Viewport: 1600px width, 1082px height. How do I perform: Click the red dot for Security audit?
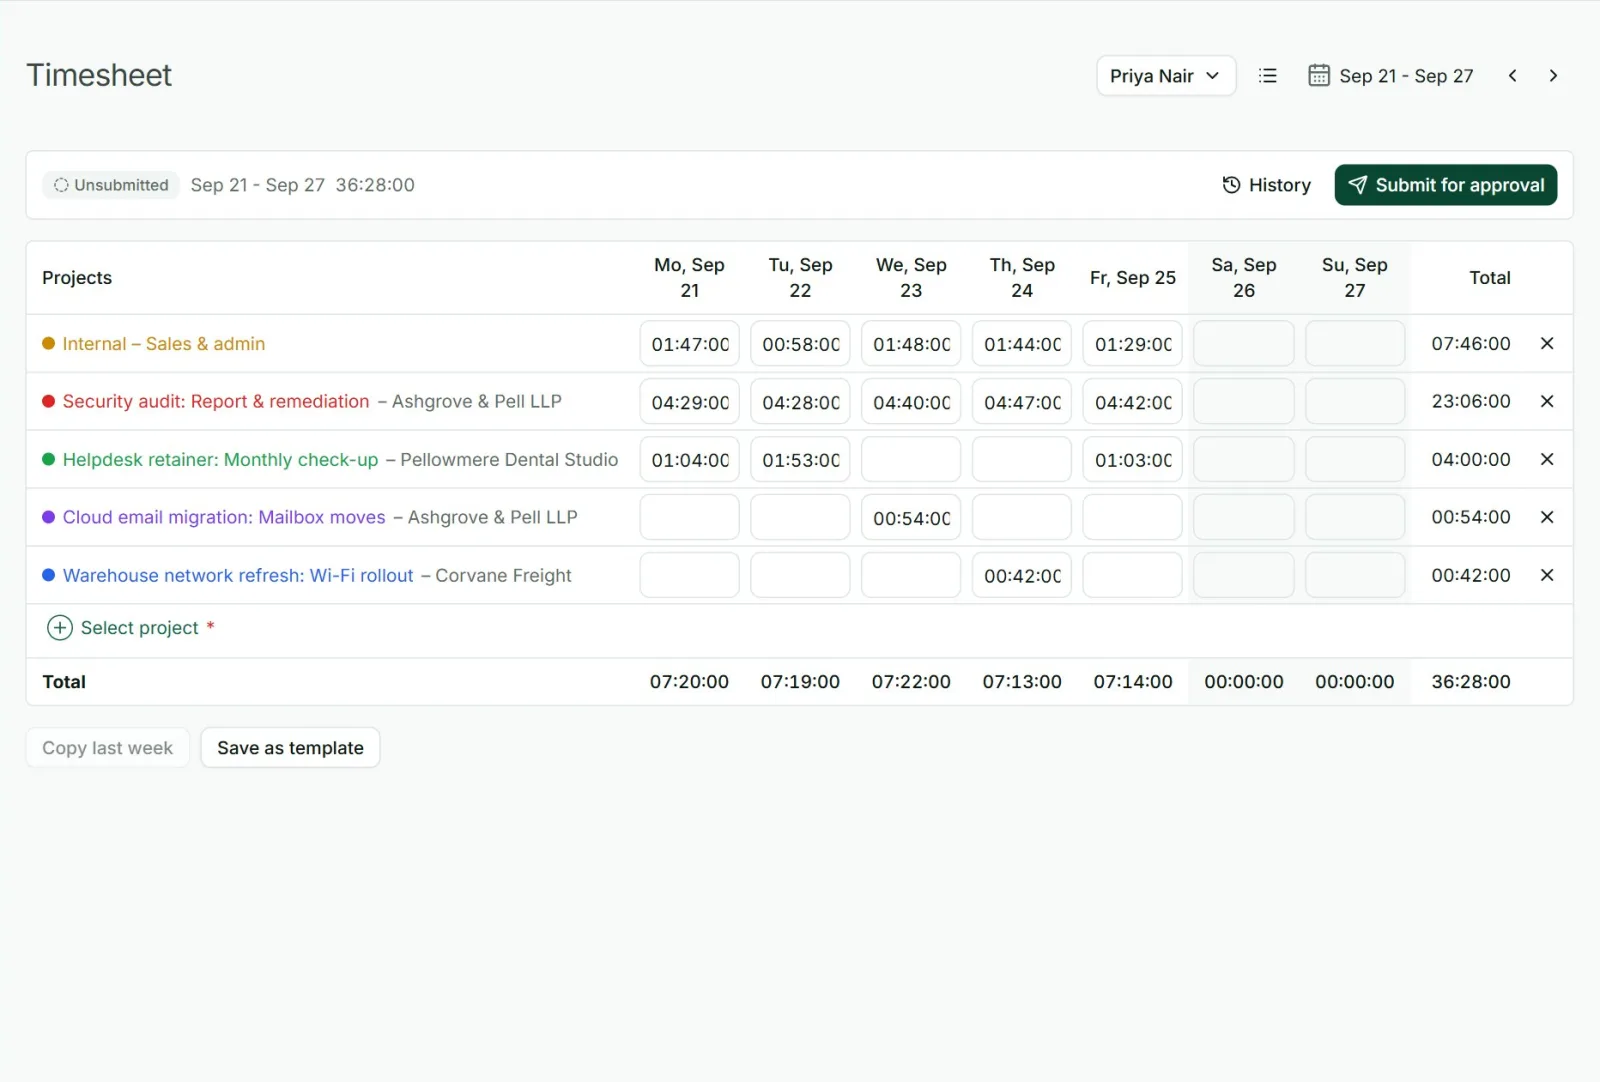[48, 401]
